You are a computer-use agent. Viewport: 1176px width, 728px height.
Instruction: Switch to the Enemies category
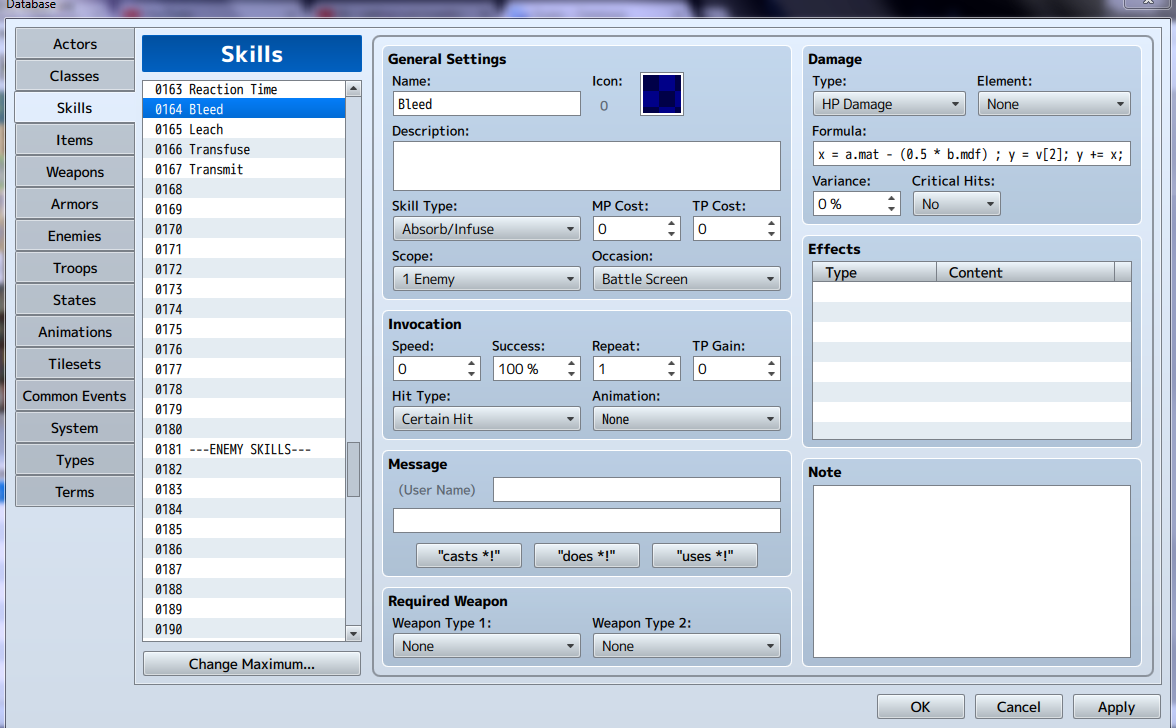(74, 235)
